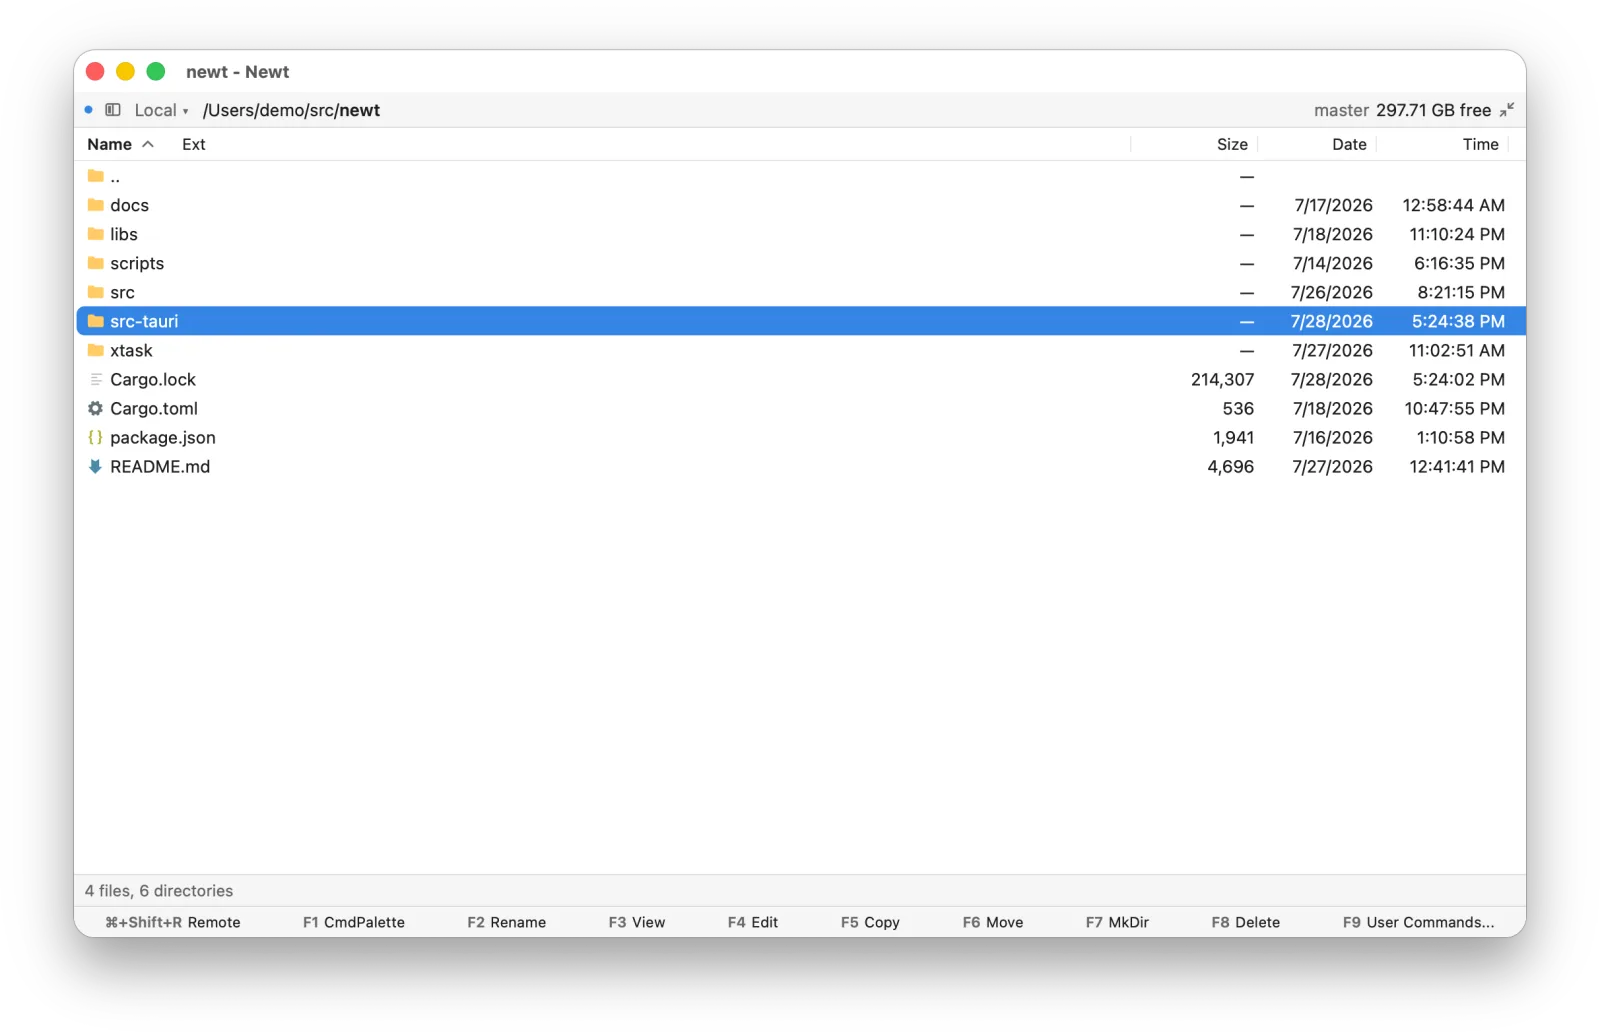Viewport: 1600px width, 1035px height.
Task: Click the Cargo.toml gear icon
Action: coord(96,408)
